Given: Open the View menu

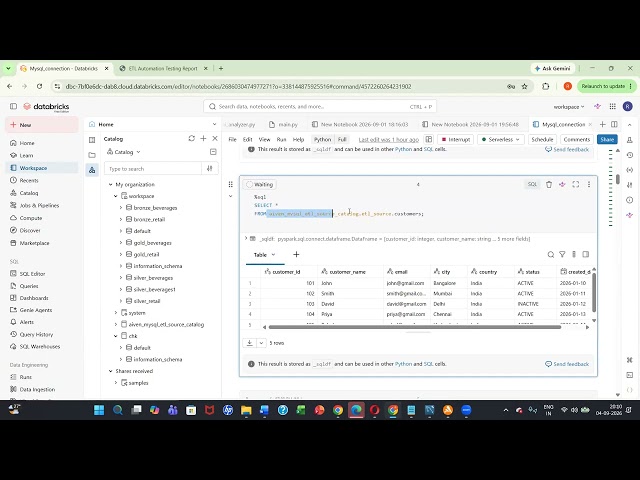Looking at the screenshot, I should (264, 140).
